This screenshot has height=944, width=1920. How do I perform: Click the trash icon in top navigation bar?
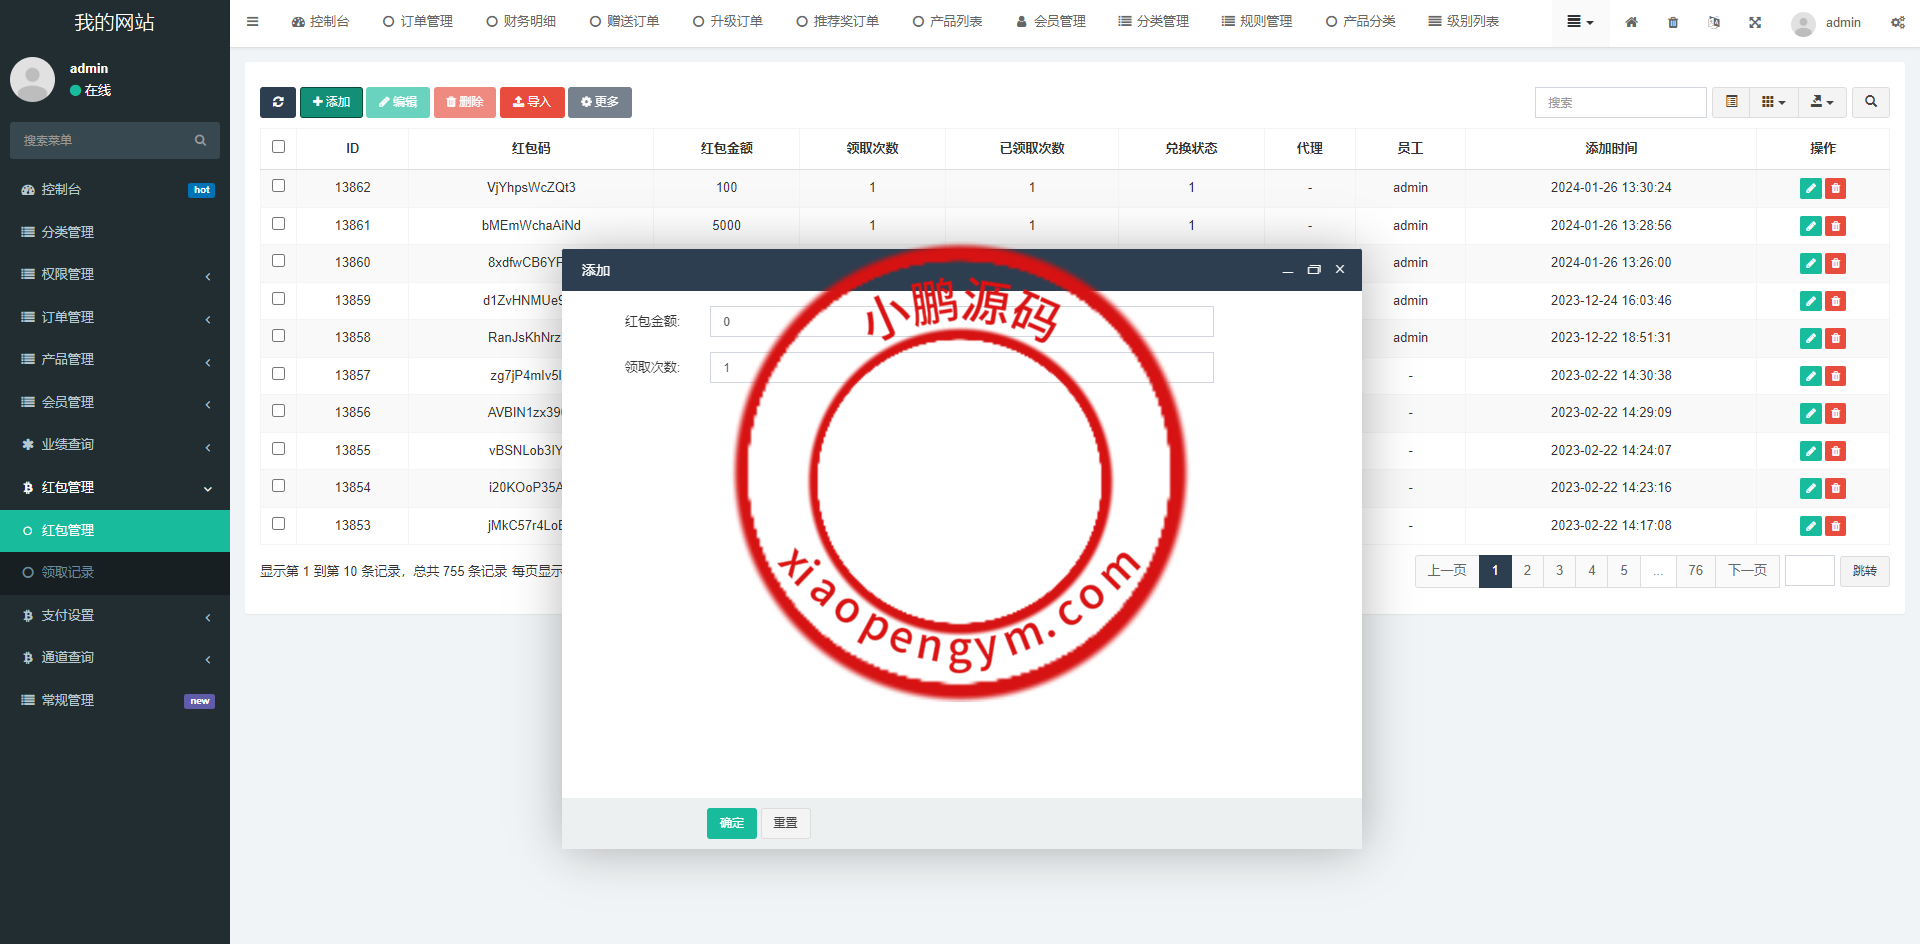pyautogui.click(x=1673, y=22)
